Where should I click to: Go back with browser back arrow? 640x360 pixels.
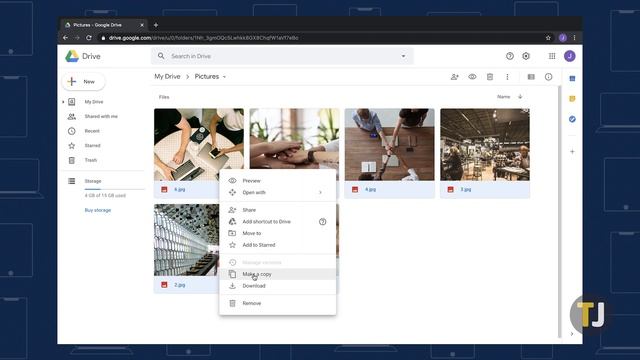point(66,38)
